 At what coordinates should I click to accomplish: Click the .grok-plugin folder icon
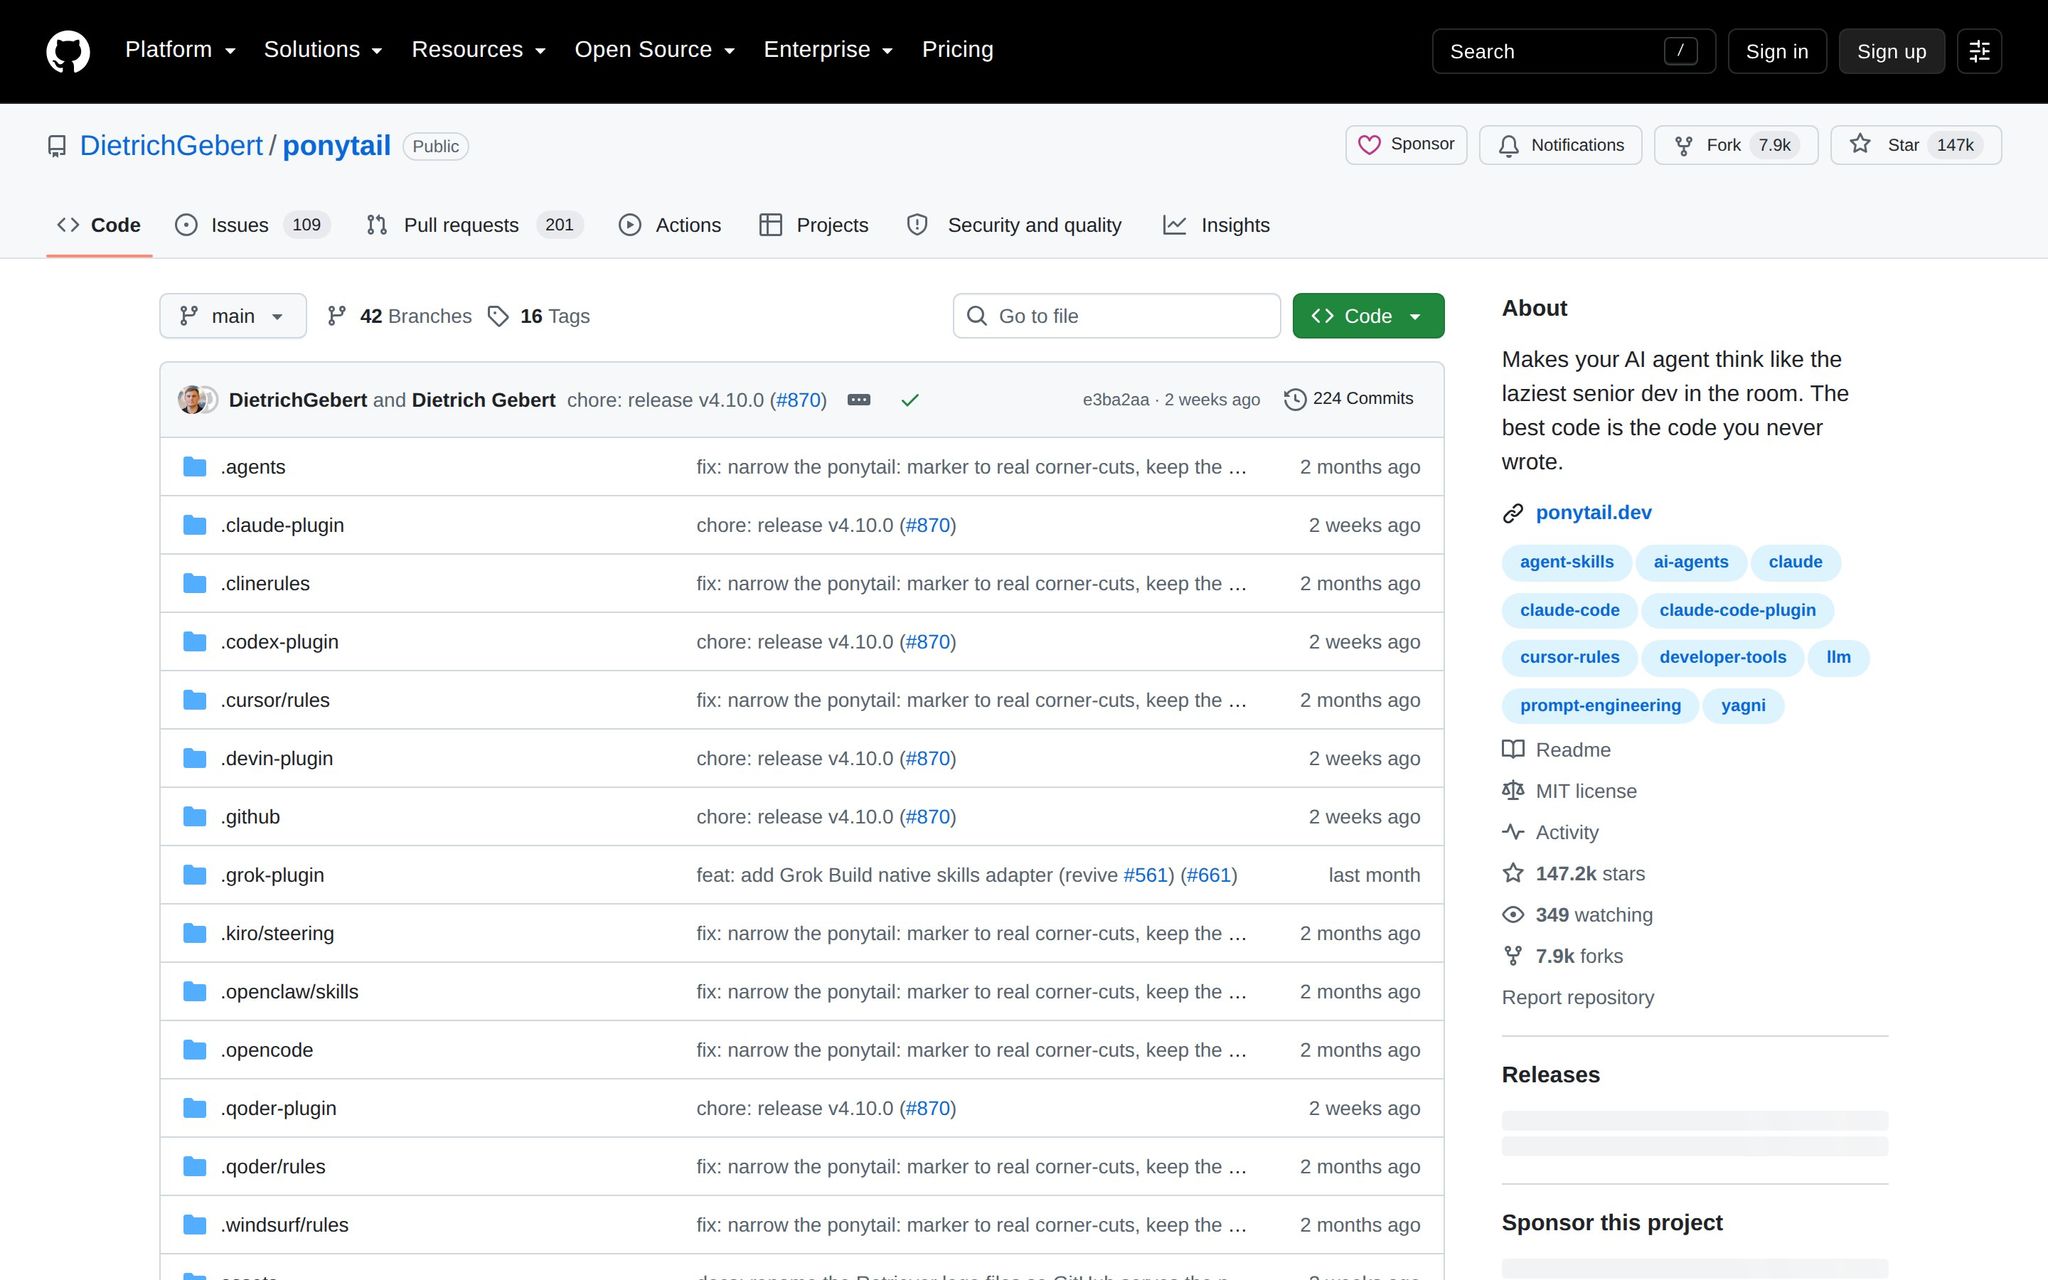pyautogui.click(x=195, y=875)
